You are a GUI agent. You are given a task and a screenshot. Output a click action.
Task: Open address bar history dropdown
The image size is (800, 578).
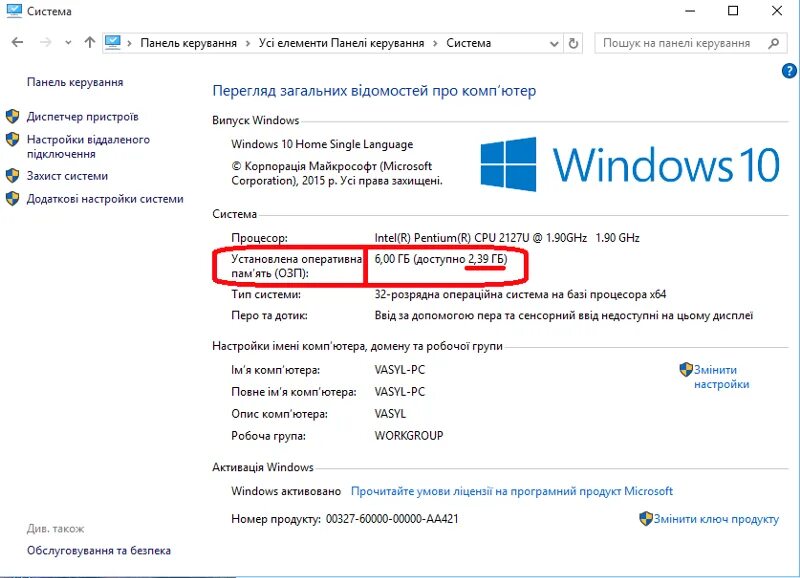point(554,43)
